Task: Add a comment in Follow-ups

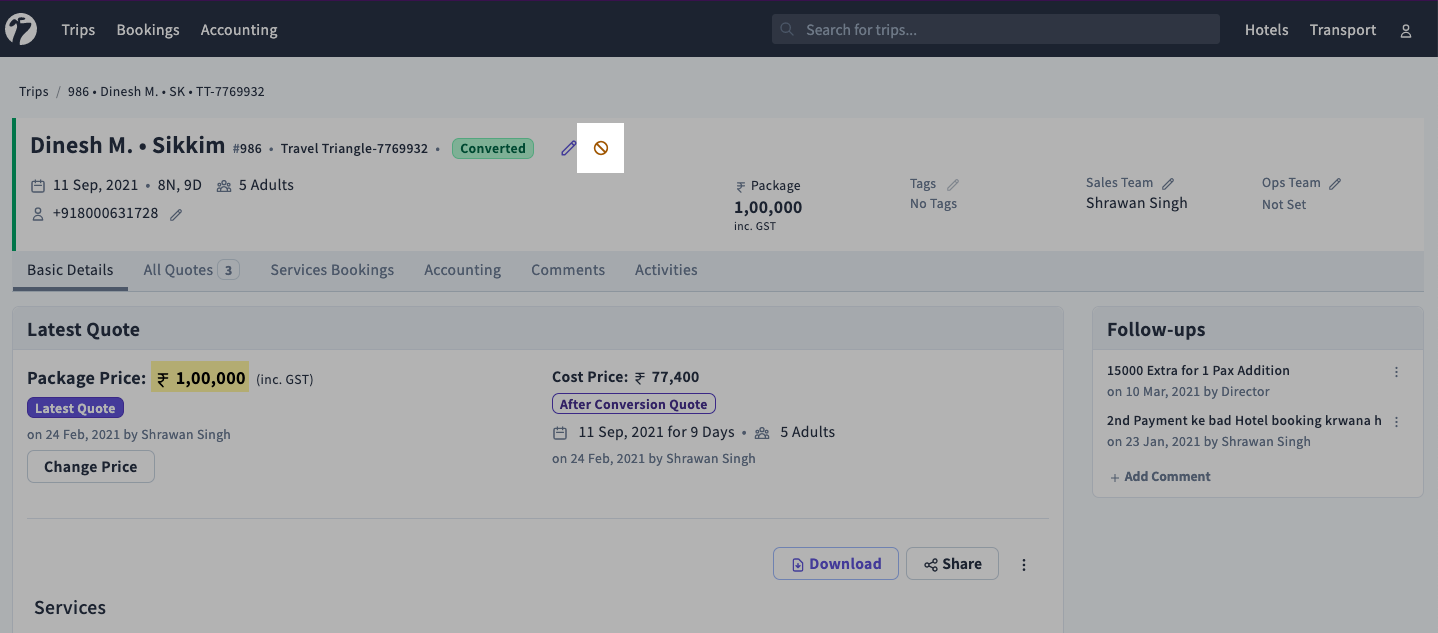Action: [1160, 477]
